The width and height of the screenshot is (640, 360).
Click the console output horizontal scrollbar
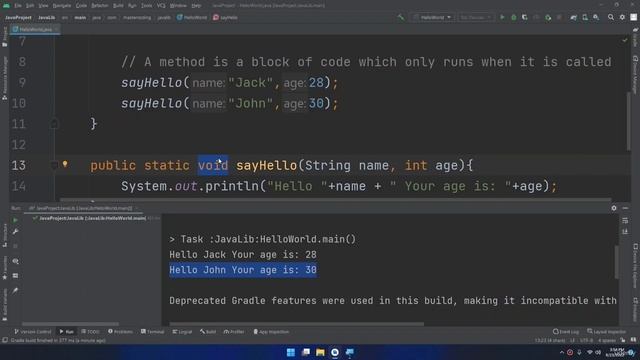click(x=297, y=324)
